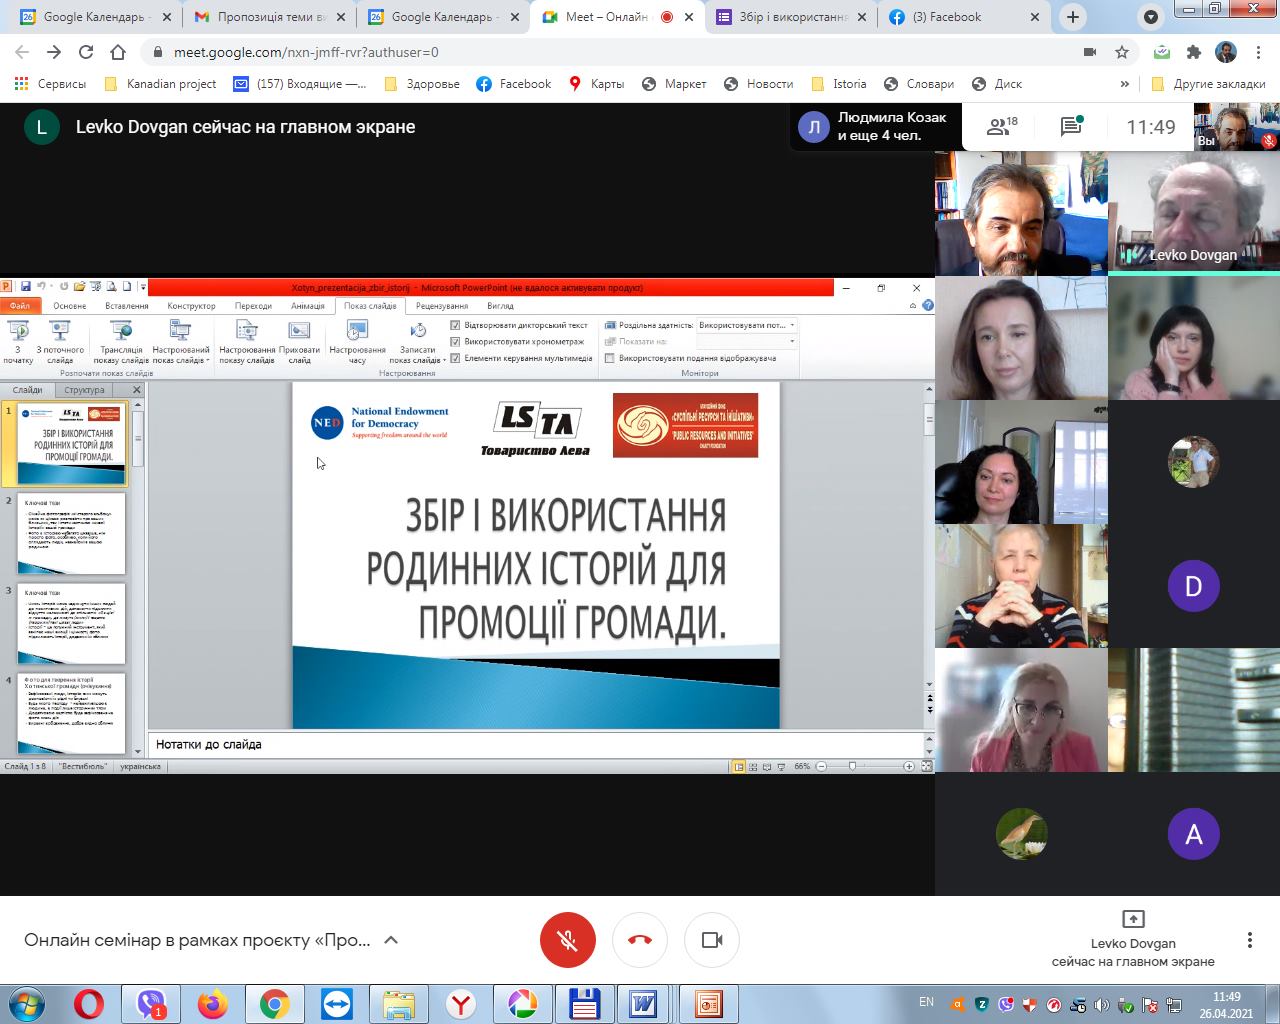
Task: Go to Chrome home page icon
Action: [118, 52]
